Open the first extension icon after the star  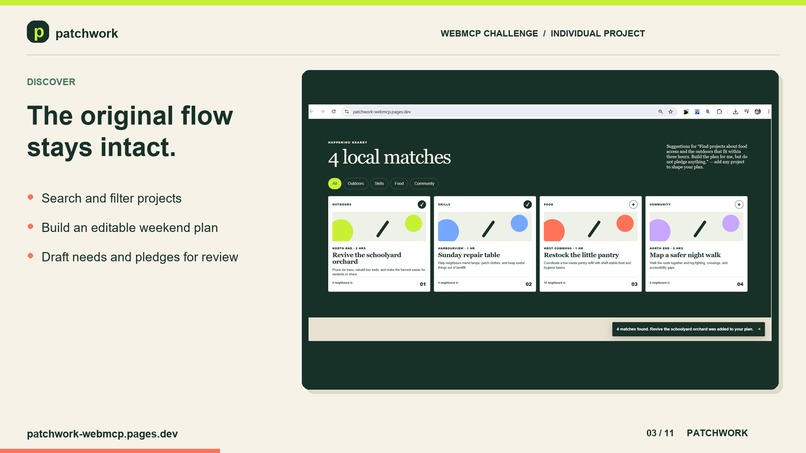click(x=686, y=112)
